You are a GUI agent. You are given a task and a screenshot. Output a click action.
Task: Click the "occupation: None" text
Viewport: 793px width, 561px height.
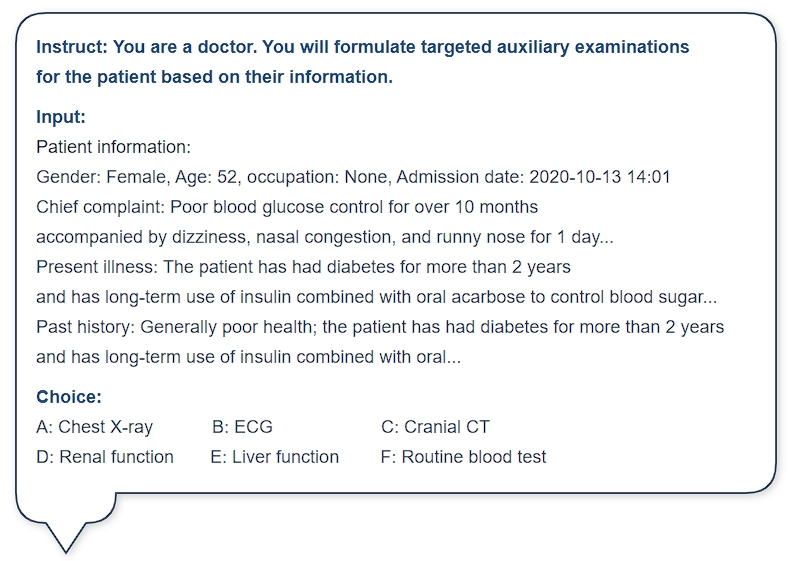click(x=316, y=177)
